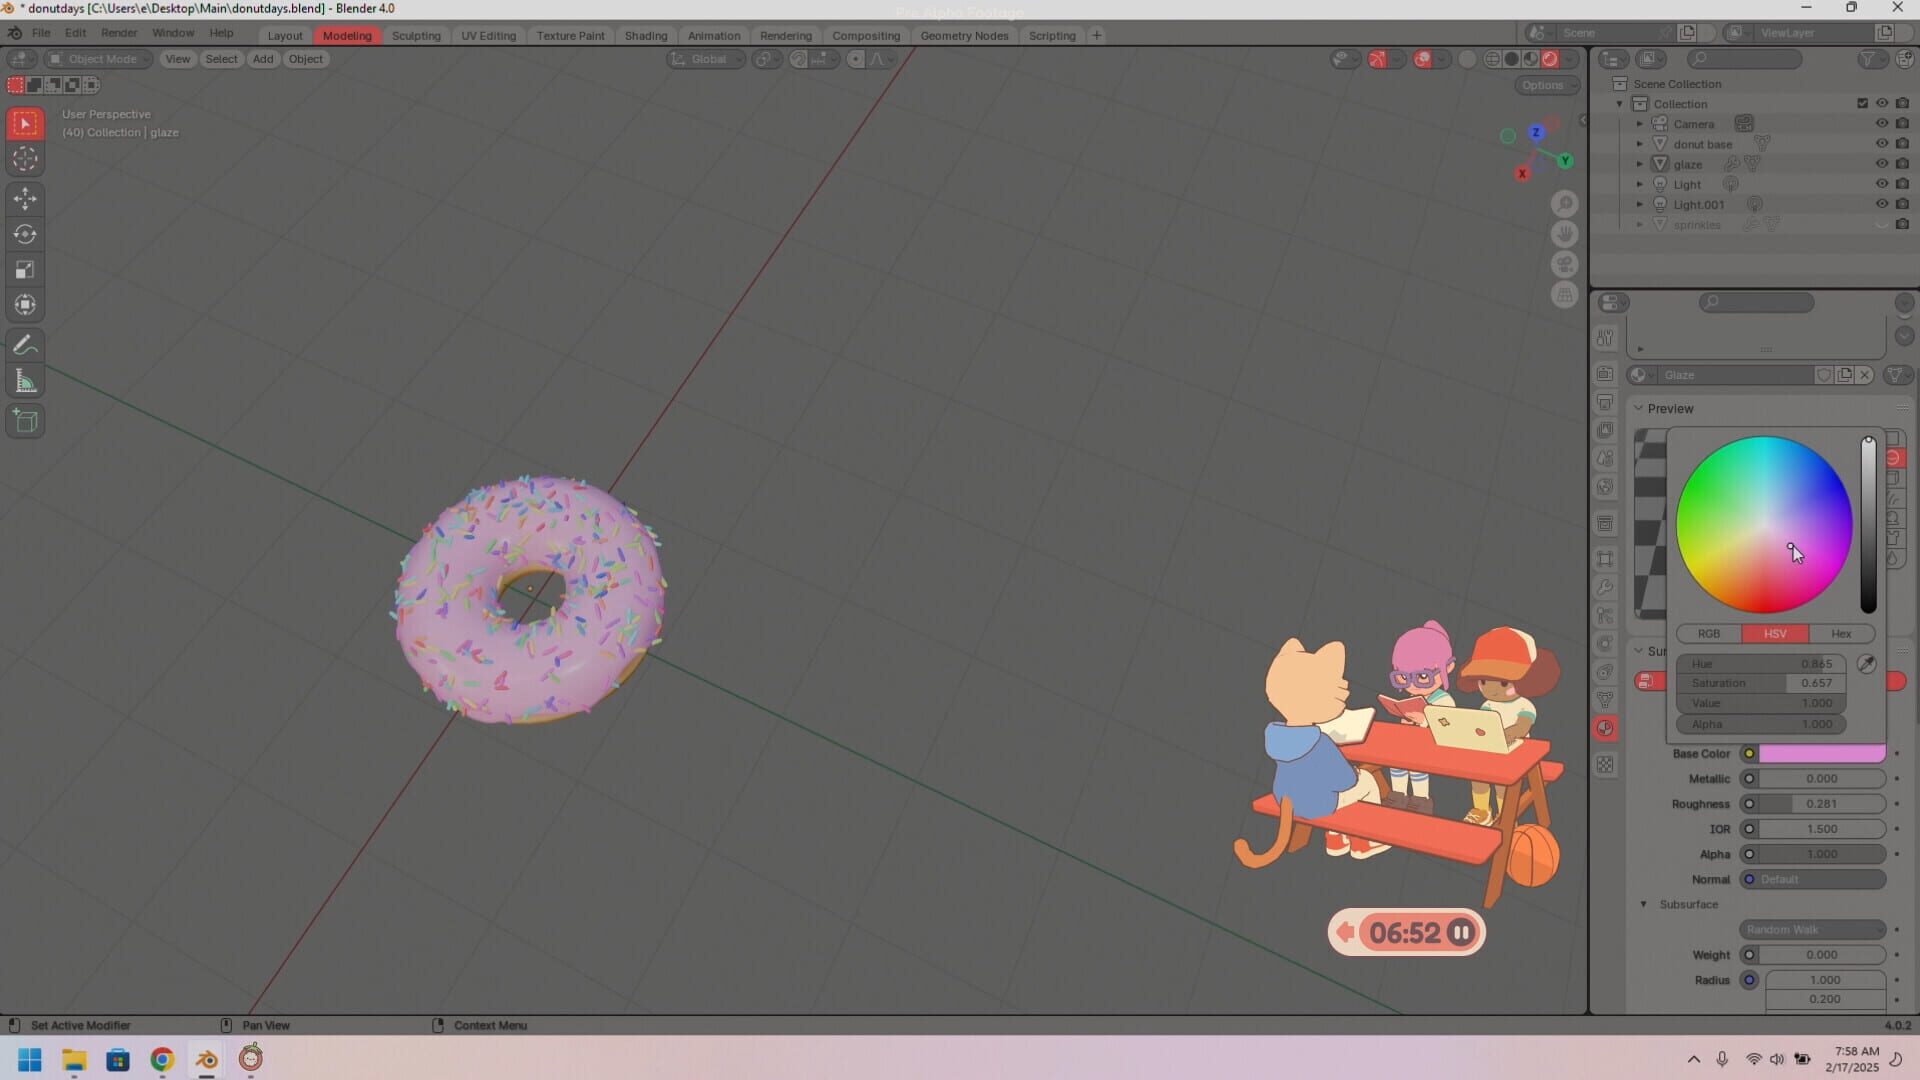
Task: Expand the Camera item in the outliner
Action: coord(1640,123)
